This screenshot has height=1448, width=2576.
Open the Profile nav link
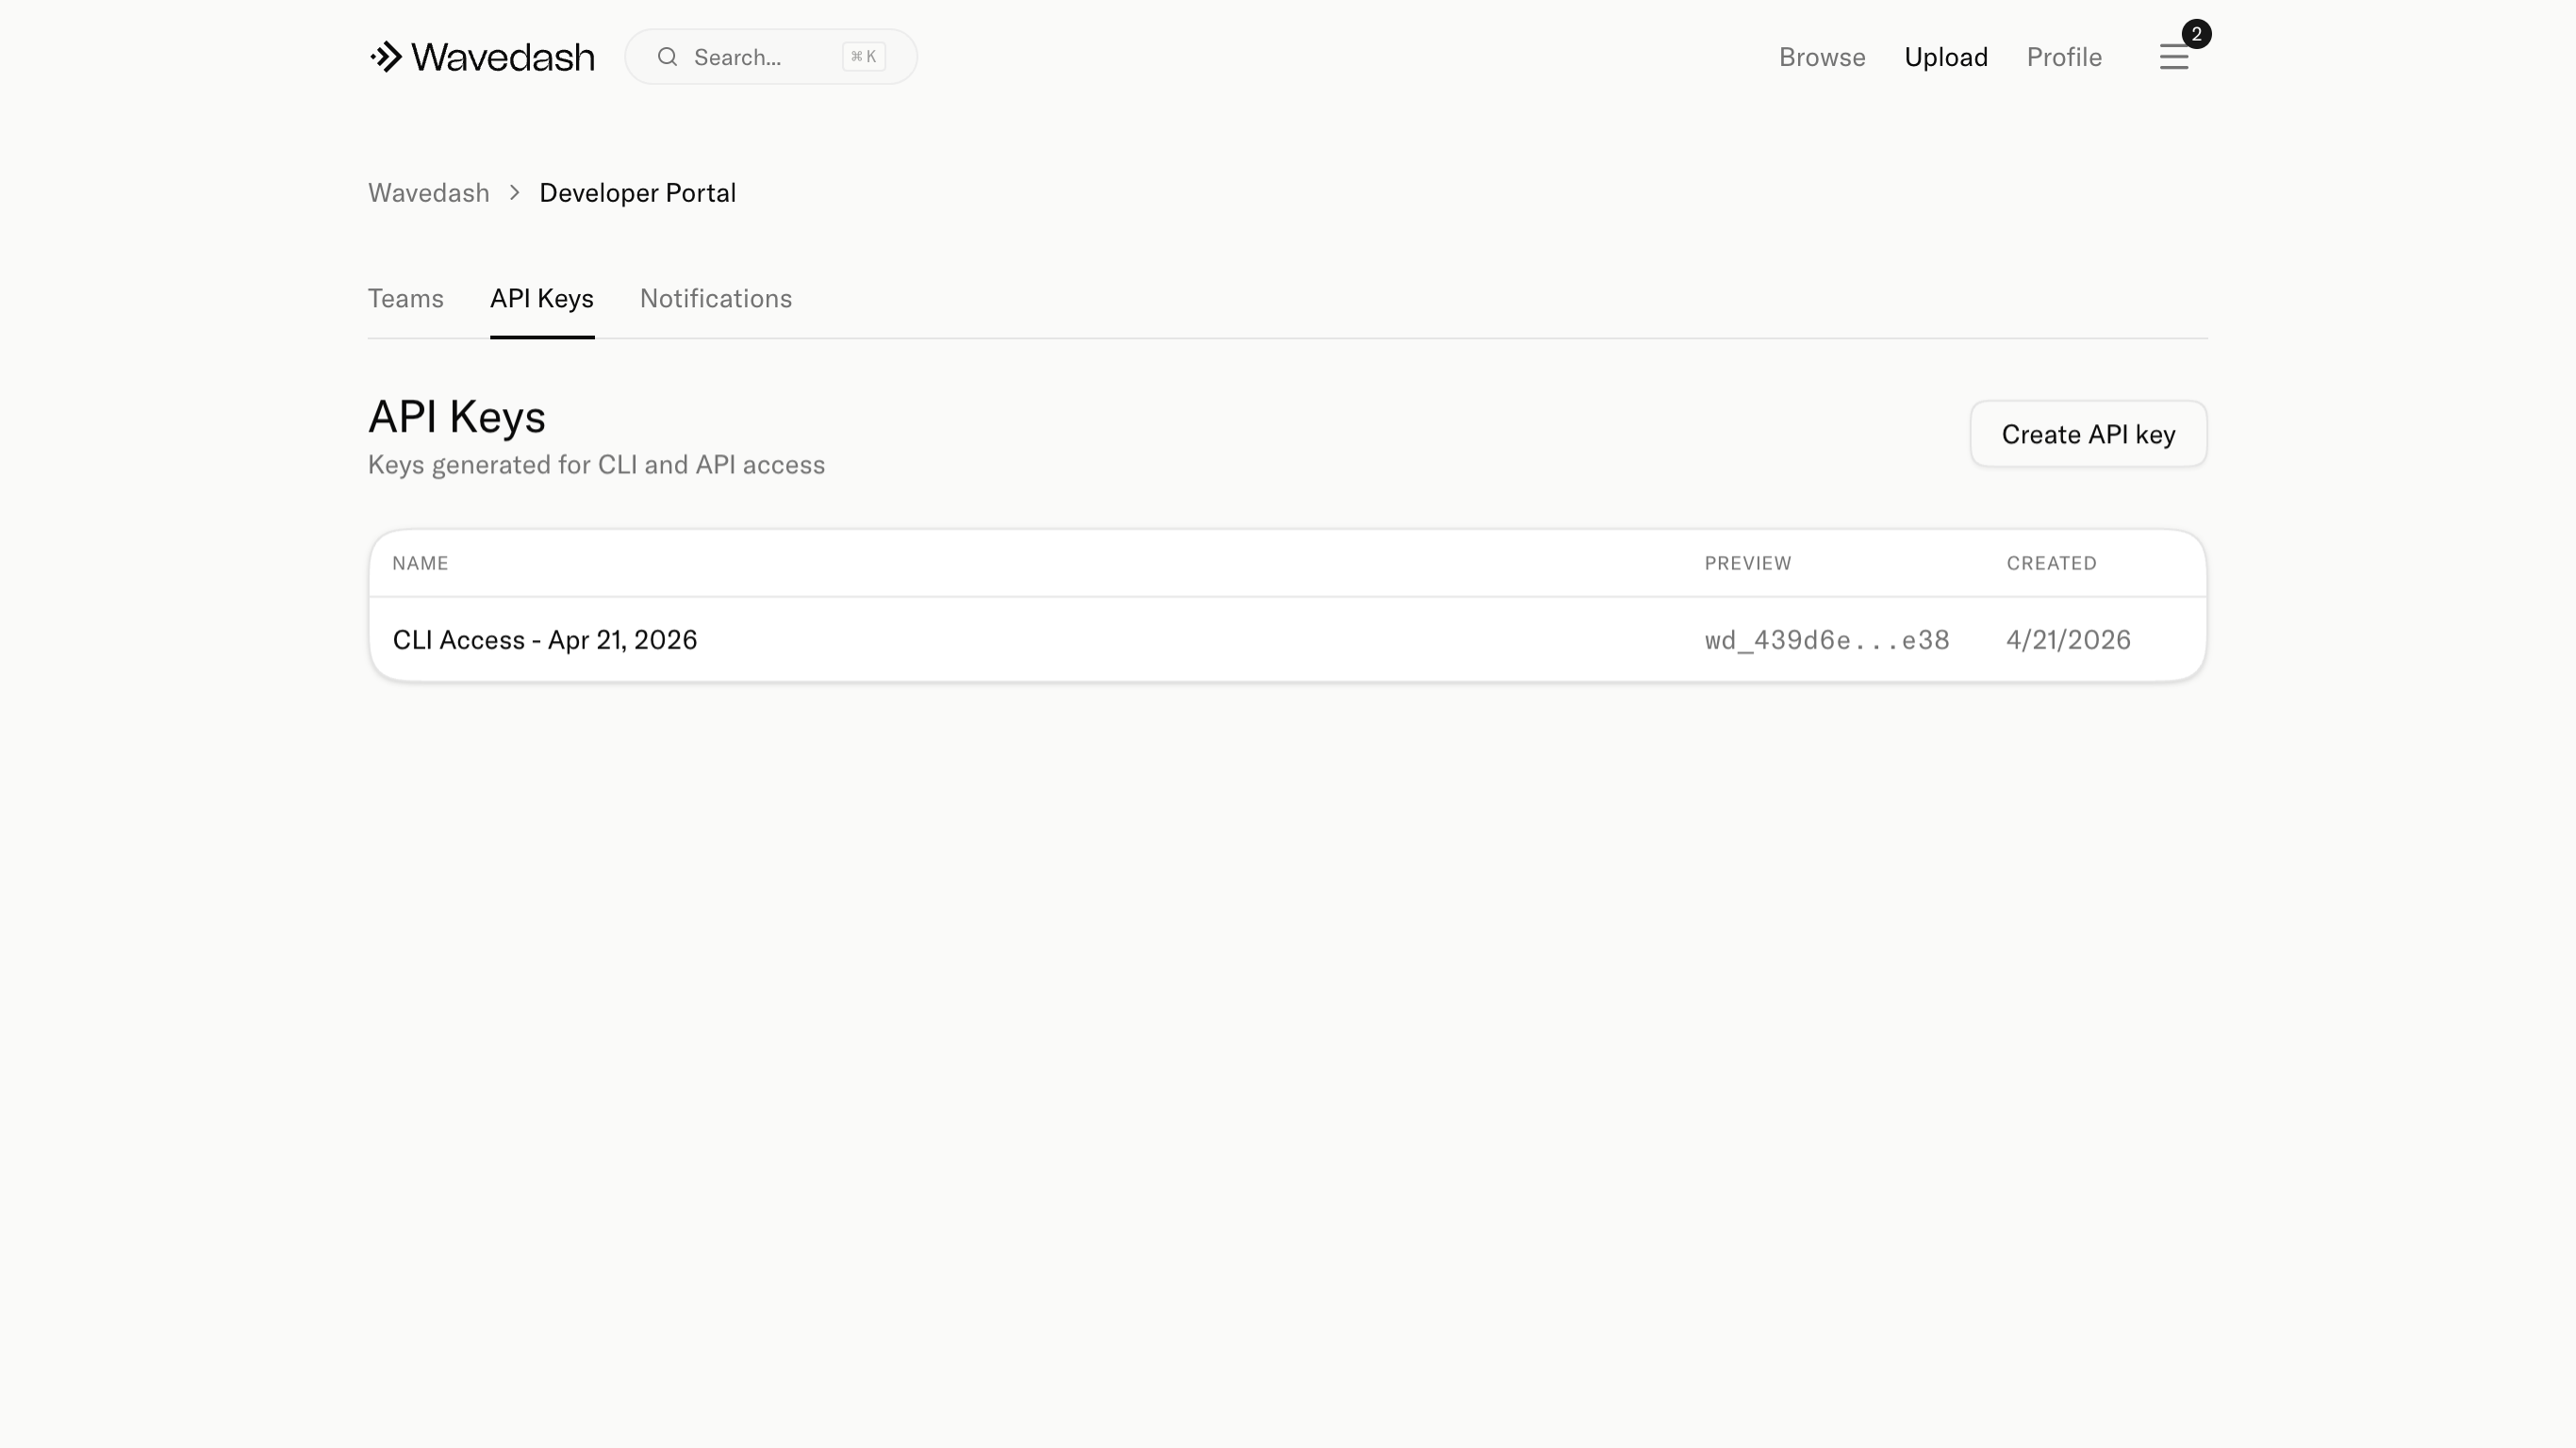click(2063, 57)
